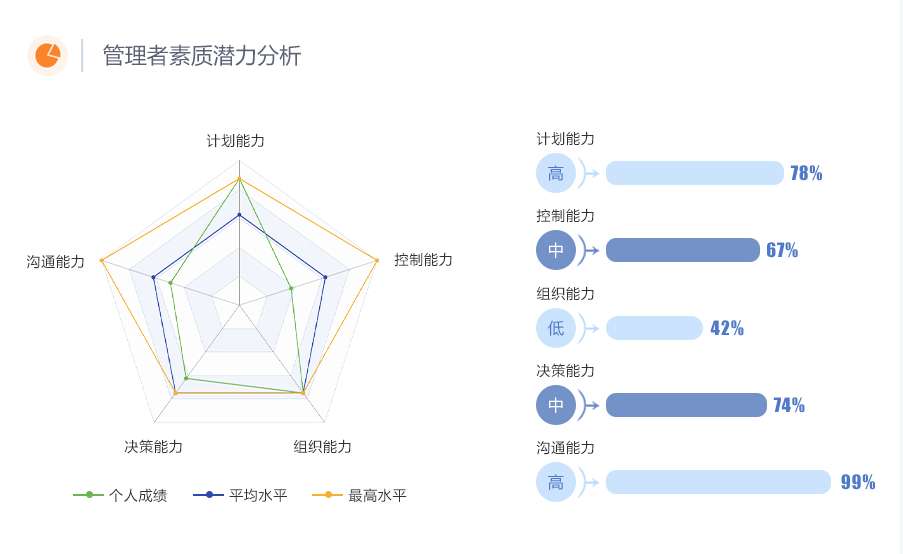This screenshot has height=554, width=903.
Task: Click the 中 badge beside 控制能力 bar
Action: pos(556,250)
